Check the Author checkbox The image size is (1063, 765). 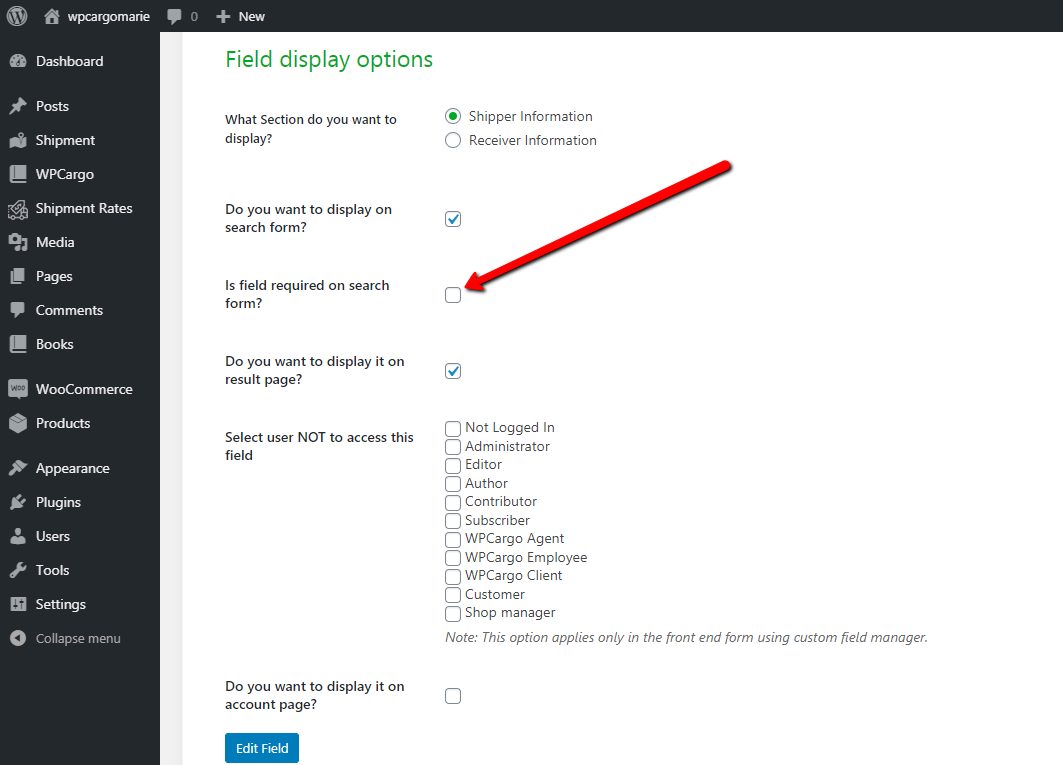tap(453, 484)
